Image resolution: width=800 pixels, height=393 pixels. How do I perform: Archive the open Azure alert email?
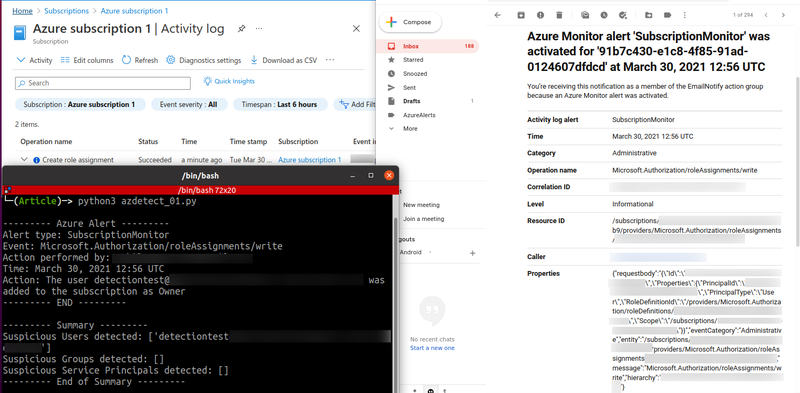coord(521,15)
